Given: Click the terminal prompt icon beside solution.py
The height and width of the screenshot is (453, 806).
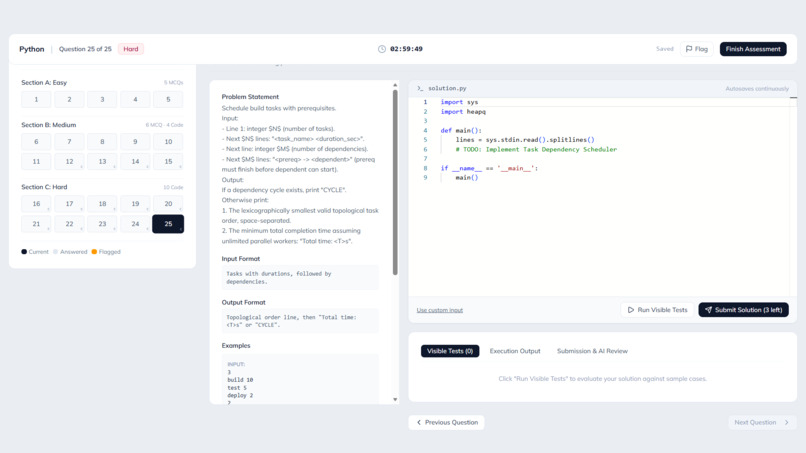Looking at the screenshot, I should [x=420, y=88].
